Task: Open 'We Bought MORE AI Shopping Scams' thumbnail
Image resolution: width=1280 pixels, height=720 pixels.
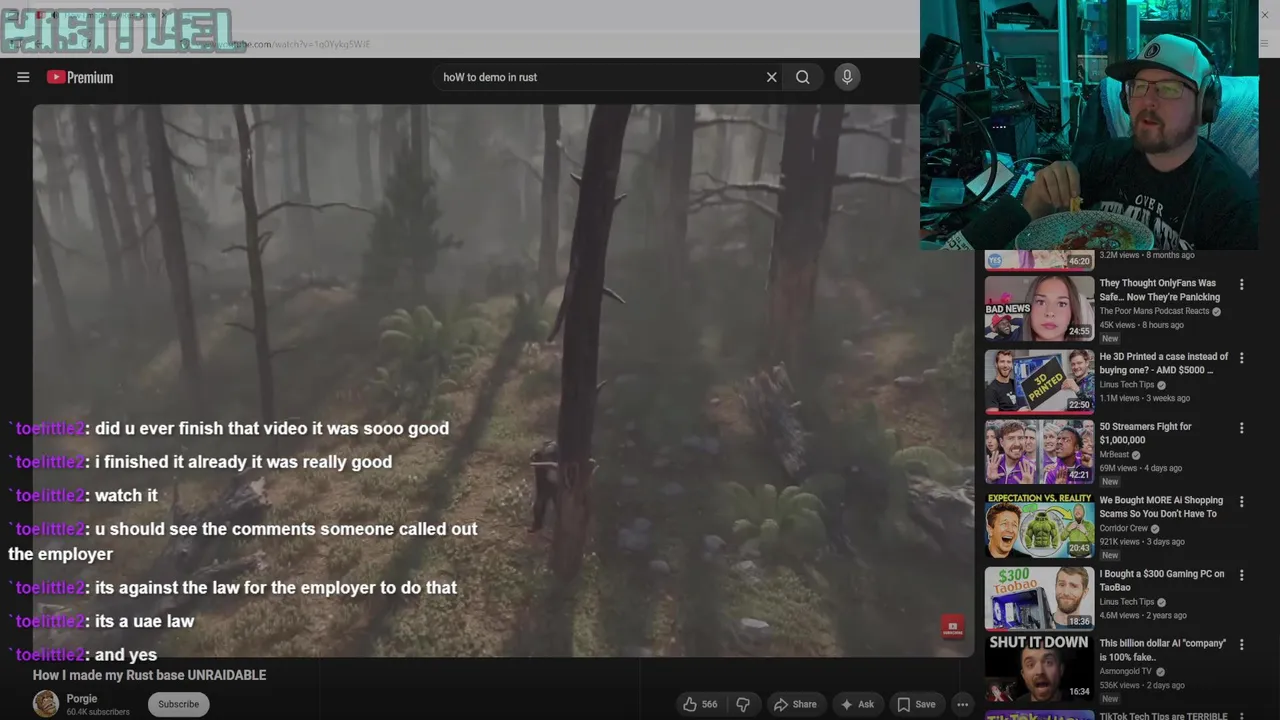Action: click(x=1039, y=525)
